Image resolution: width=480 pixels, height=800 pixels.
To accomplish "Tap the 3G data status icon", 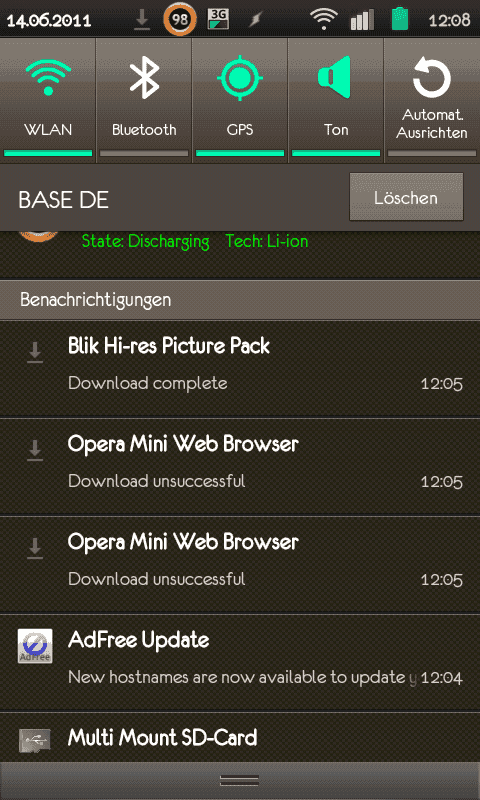I will tap(218, 20).
